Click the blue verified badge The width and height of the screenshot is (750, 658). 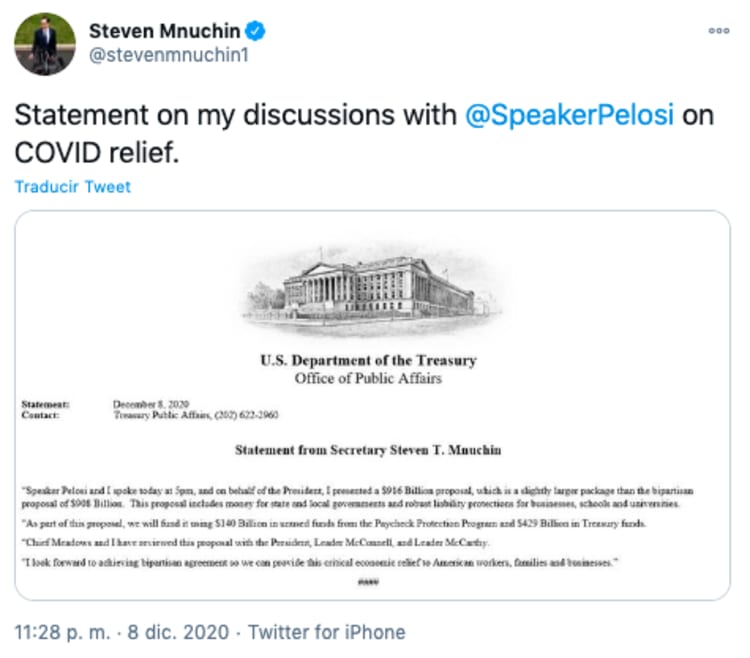(x=258, y=31)
